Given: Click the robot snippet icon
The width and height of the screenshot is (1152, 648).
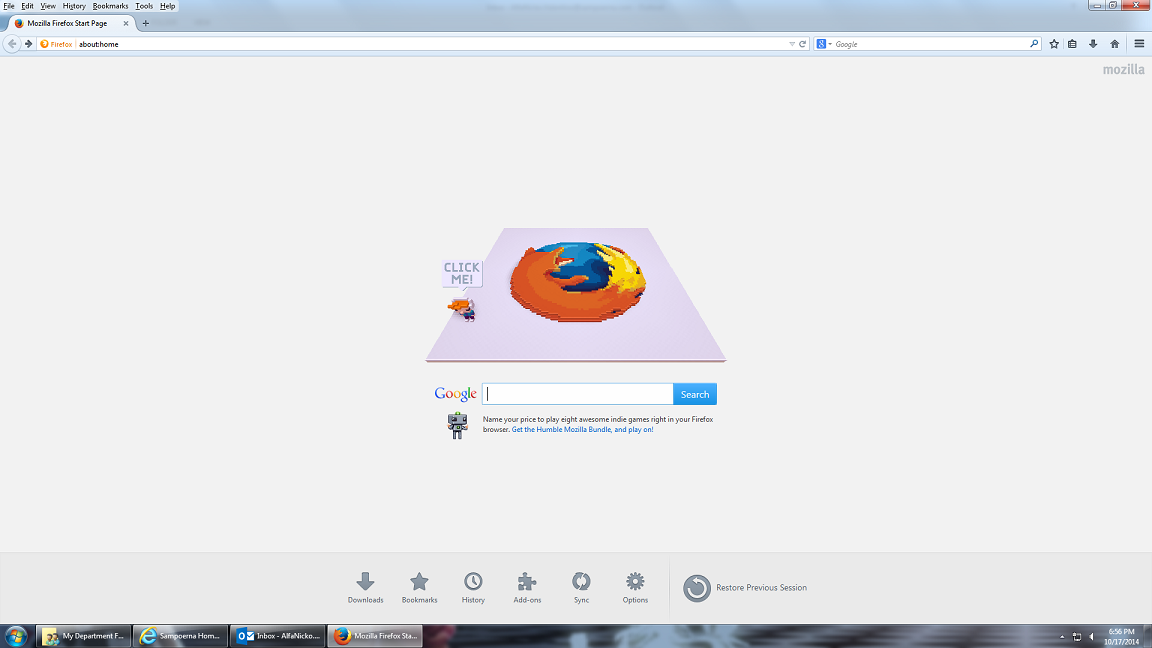Looking at the screenshot, I should coord(458,425).
